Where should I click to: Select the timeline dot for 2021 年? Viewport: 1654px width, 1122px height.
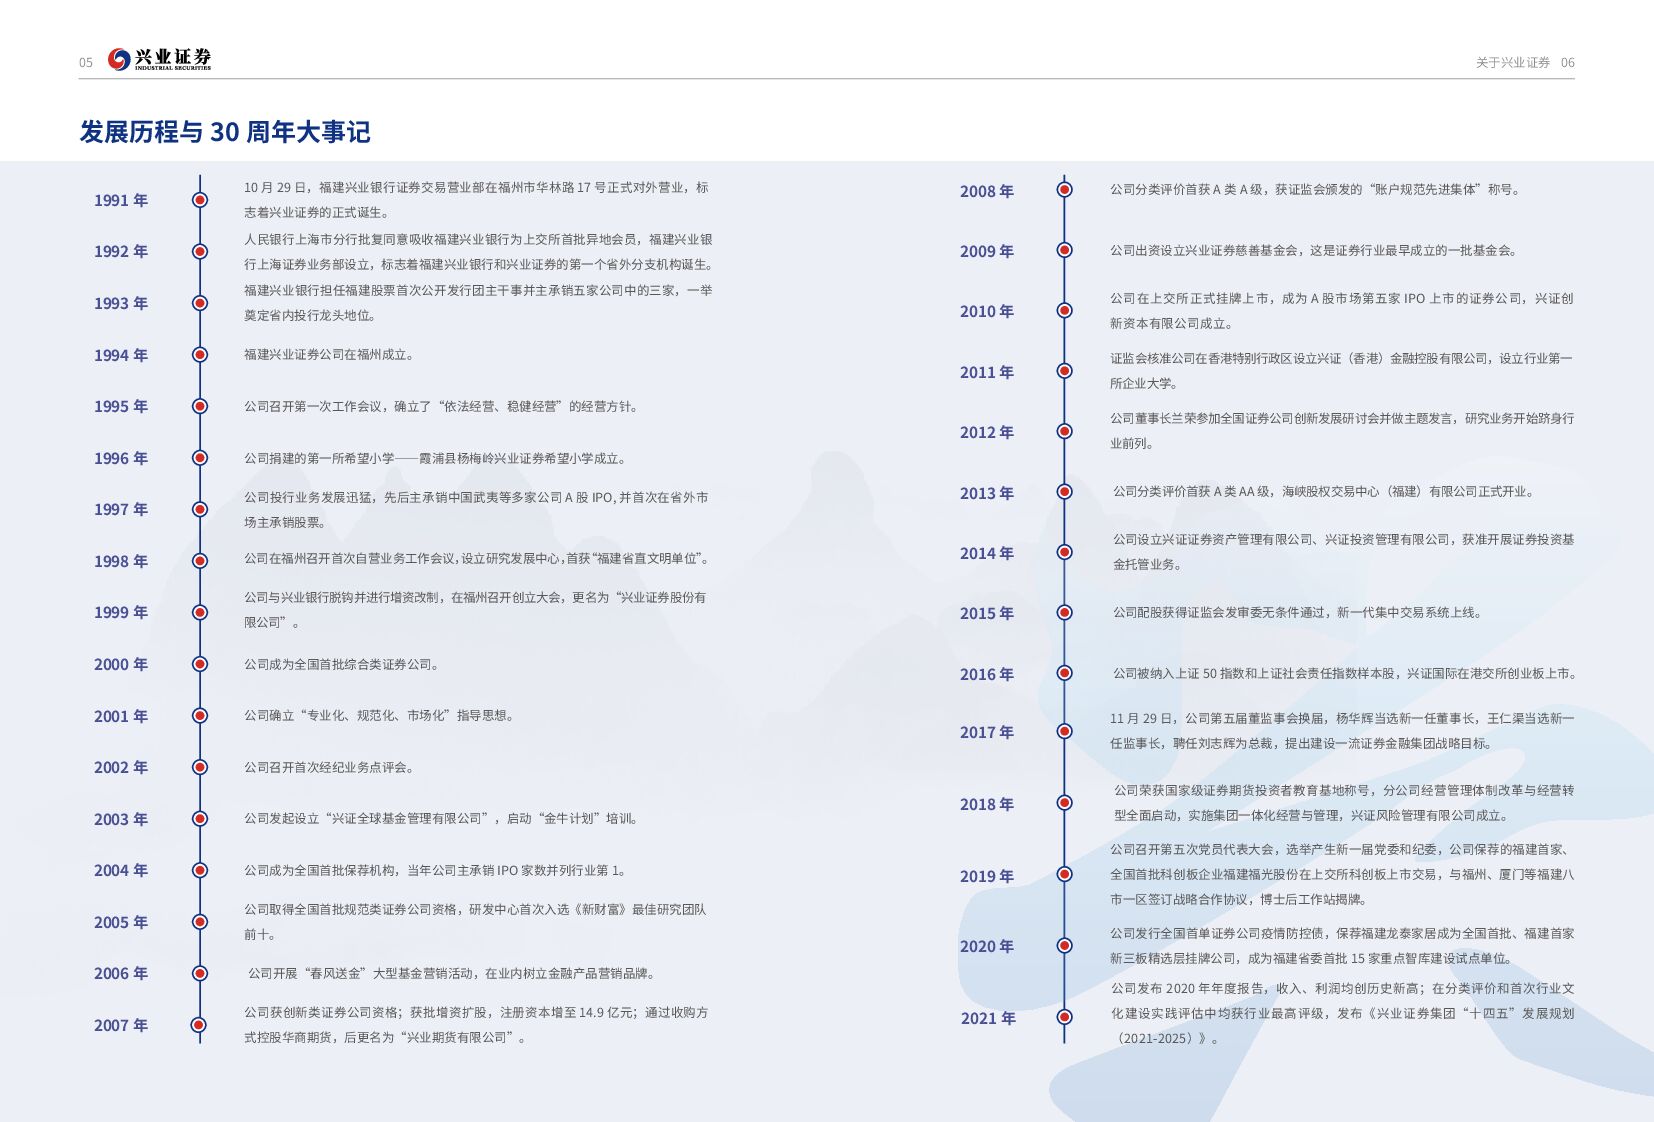[x=1065, y=1017]
